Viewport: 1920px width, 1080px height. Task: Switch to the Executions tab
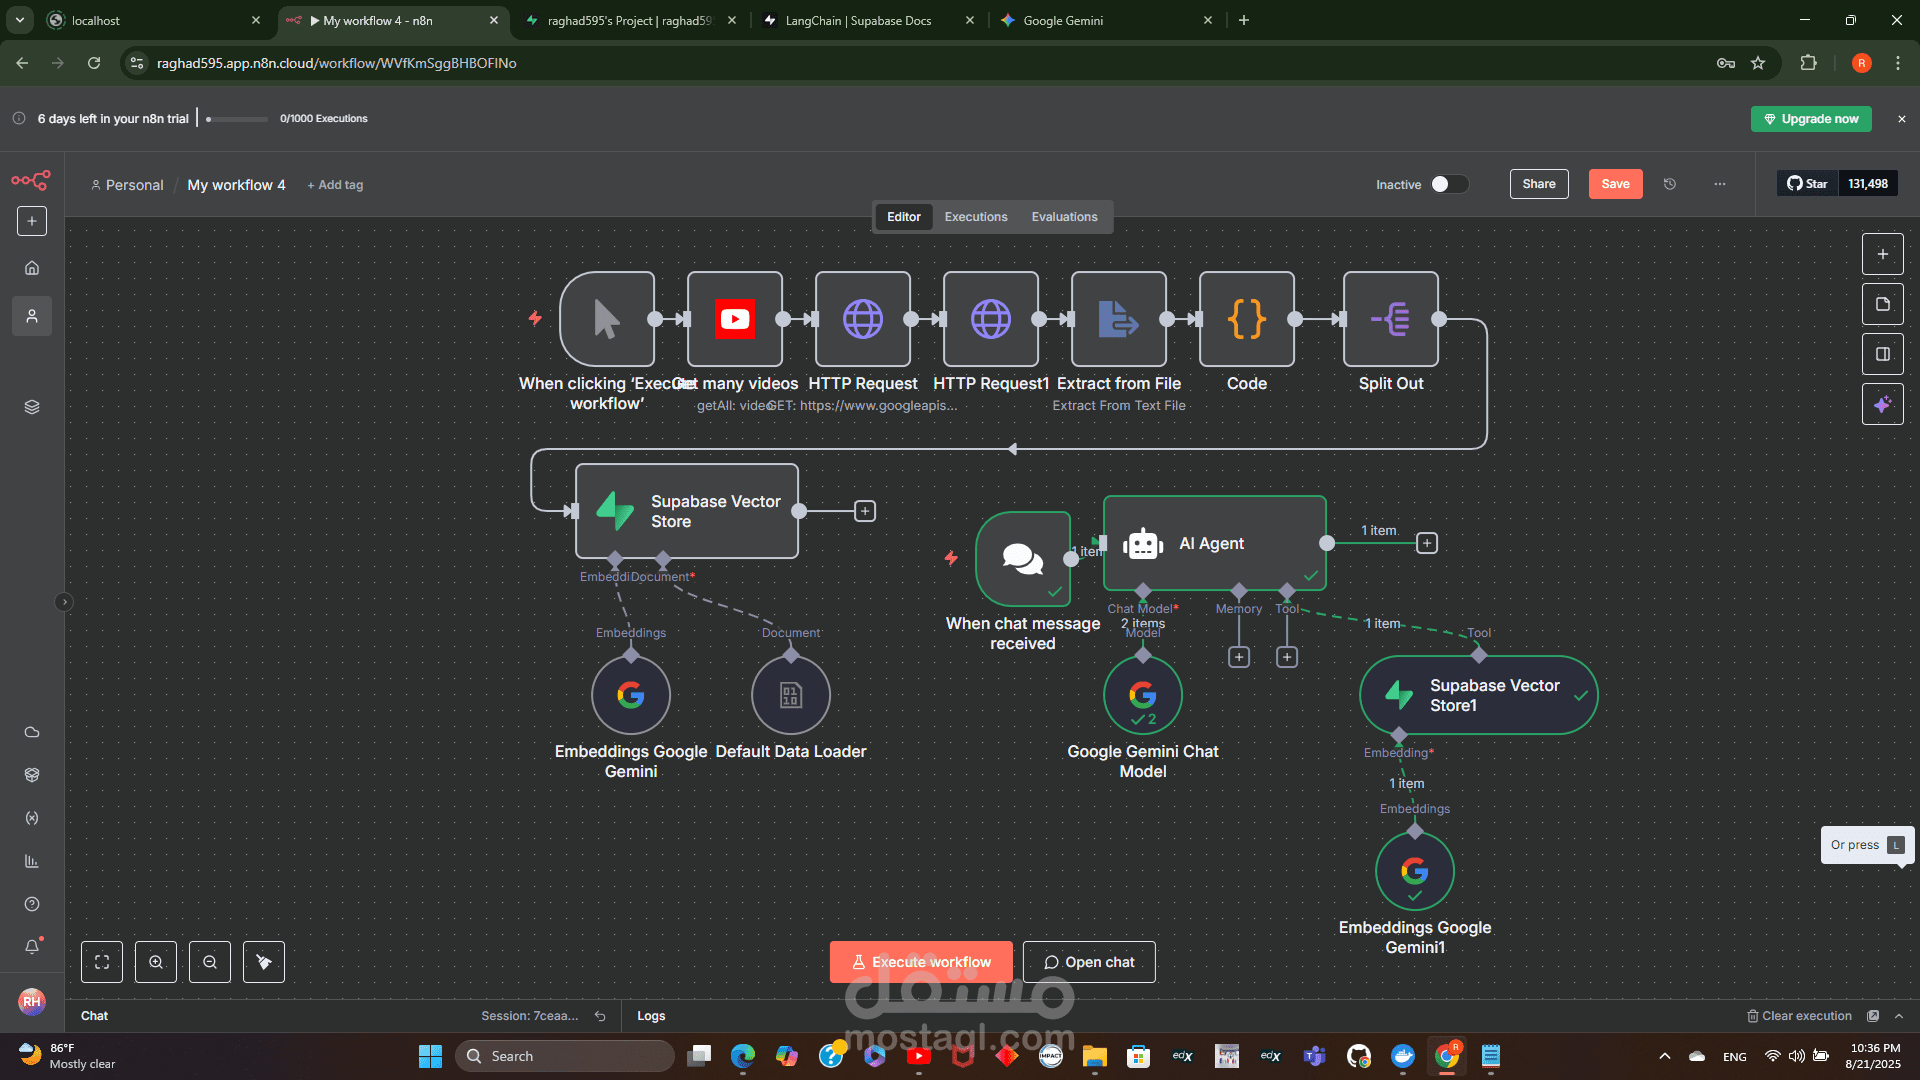point(976,217)
